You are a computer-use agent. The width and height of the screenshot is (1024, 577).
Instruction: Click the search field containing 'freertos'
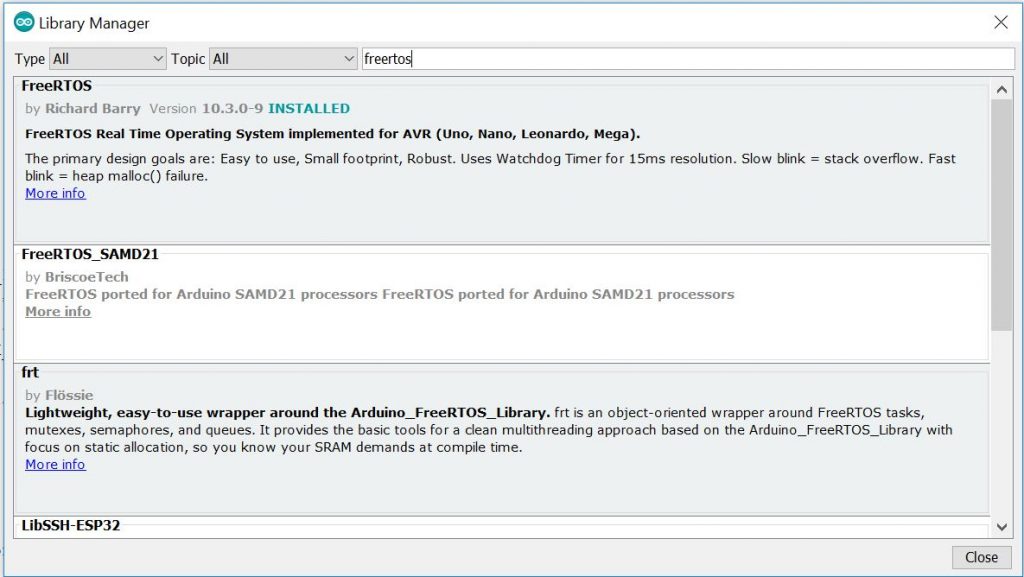coord(686,59)
